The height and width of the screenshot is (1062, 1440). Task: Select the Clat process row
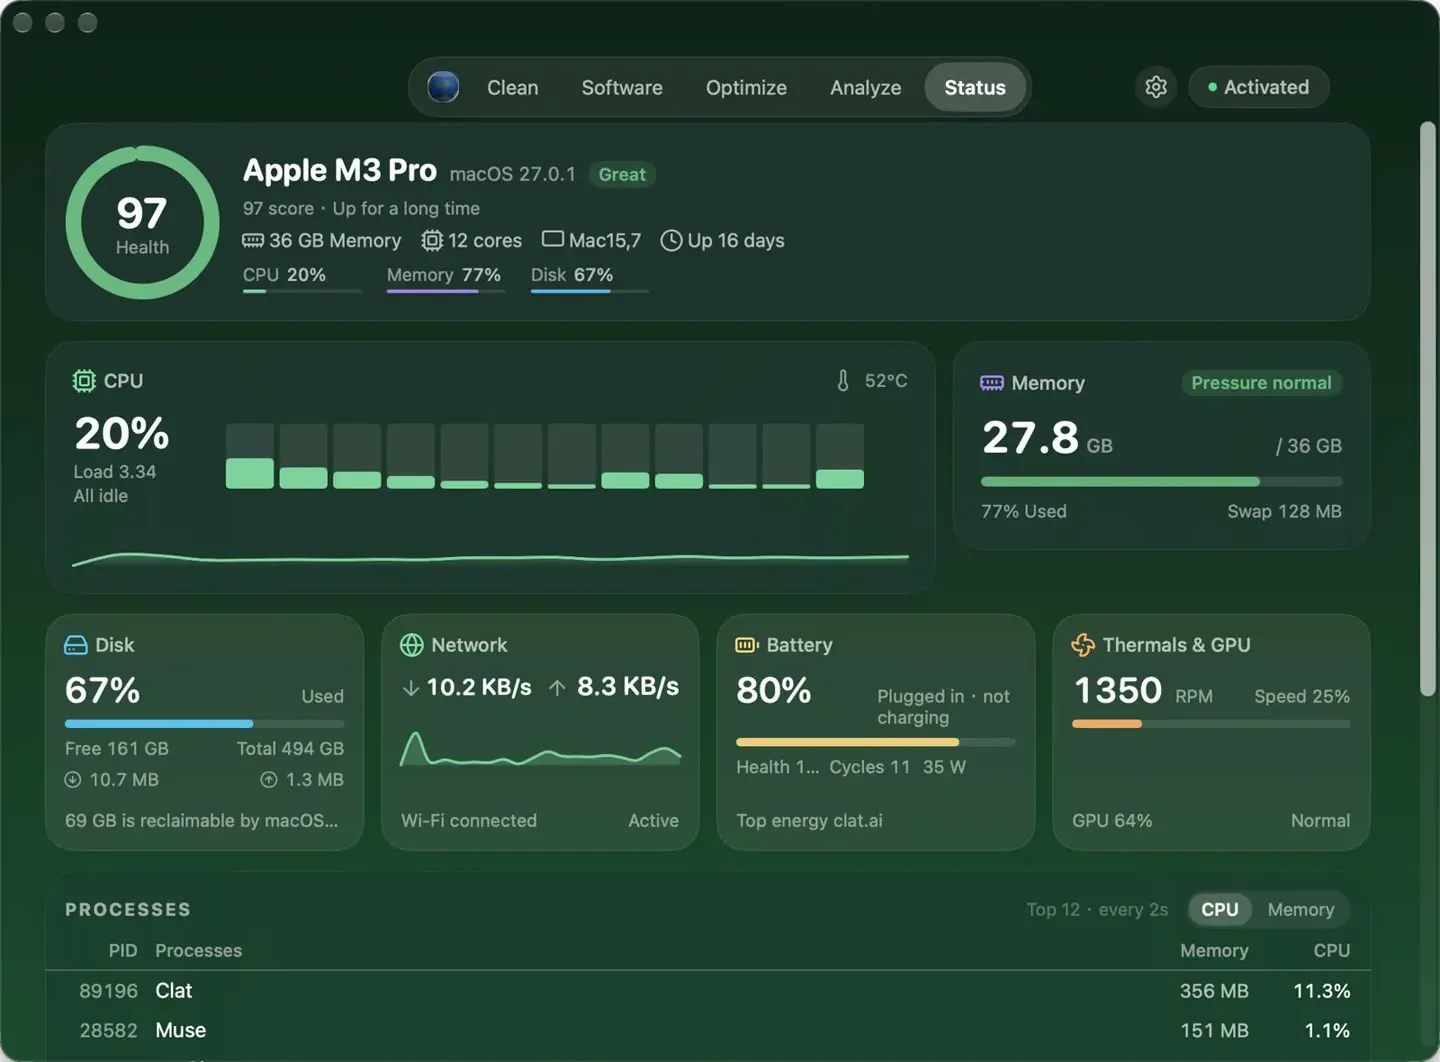click(x=708, y=991)
